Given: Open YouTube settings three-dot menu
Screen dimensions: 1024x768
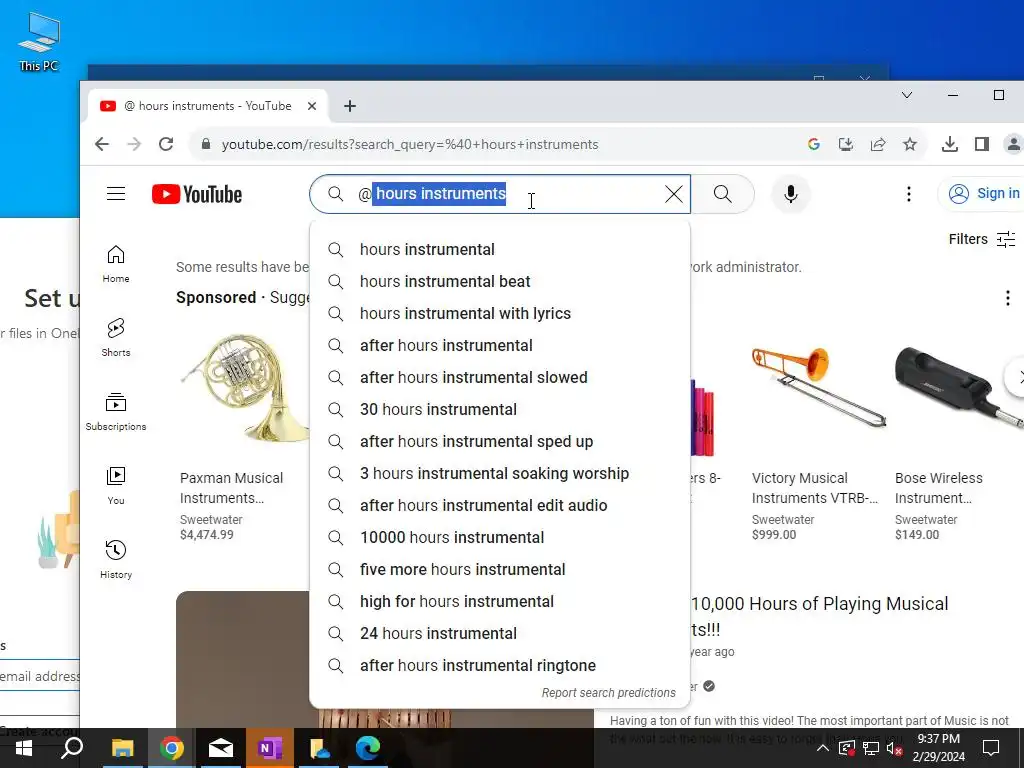Looking at the screenshot, I should [908, 194].
